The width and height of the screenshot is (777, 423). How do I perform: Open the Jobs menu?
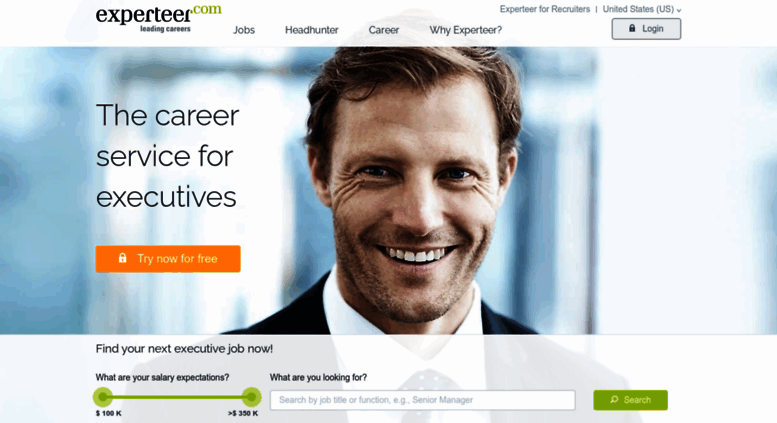tap(244, 30)
